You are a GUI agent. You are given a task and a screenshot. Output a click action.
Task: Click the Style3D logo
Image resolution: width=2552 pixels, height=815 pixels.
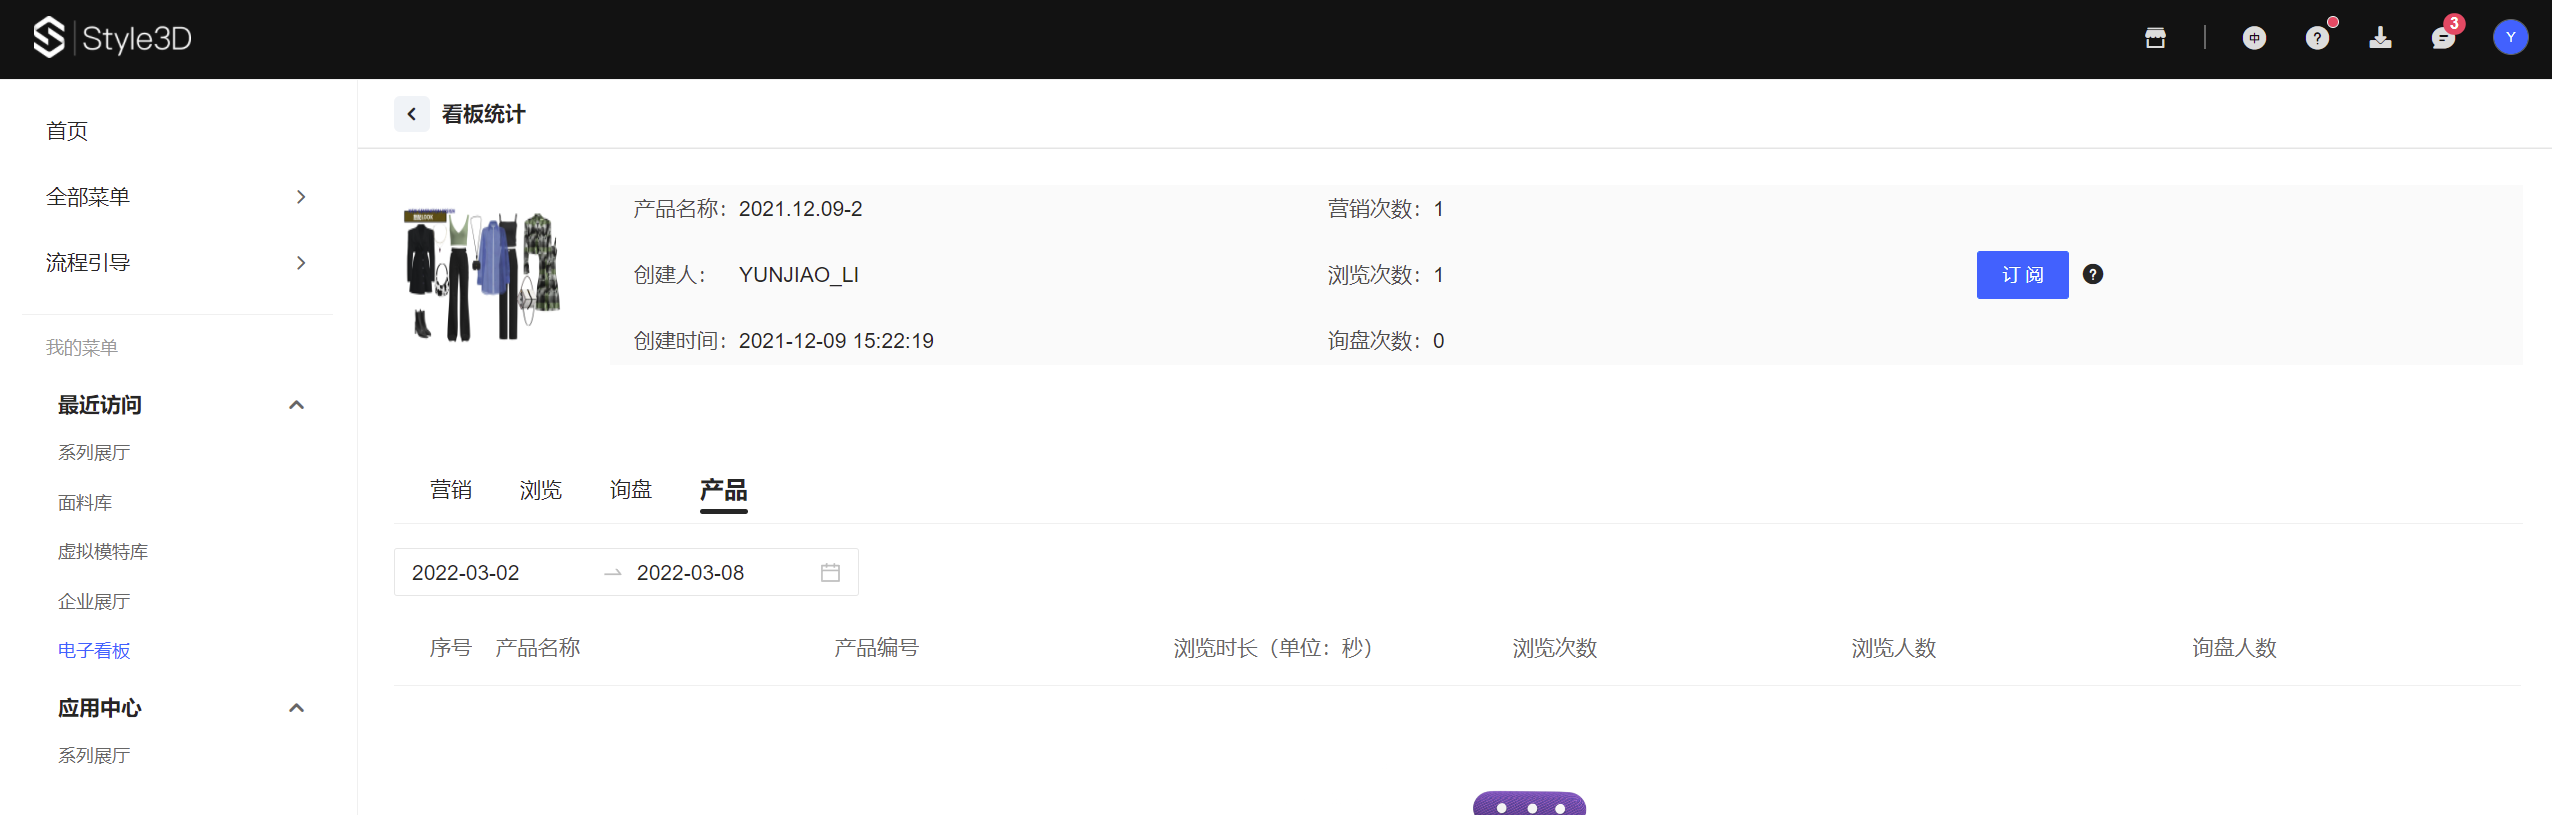[x=111, y=38]
